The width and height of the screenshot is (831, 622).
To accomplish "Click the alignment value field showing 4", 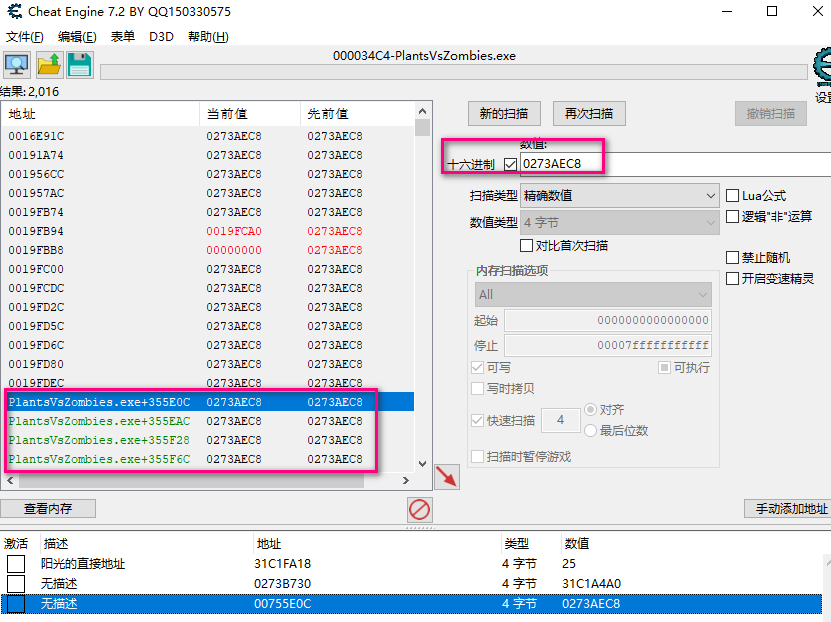I will (560, 420).
